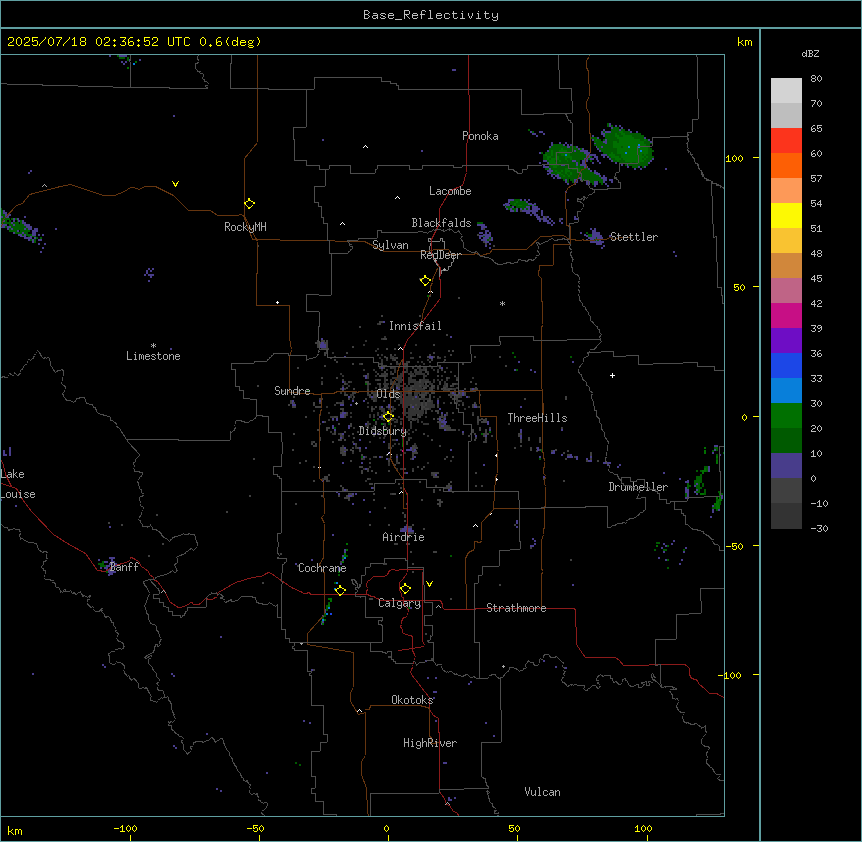Click the Limestone map label
Viewport: 862px width, 842px height.
coord(153,356)
